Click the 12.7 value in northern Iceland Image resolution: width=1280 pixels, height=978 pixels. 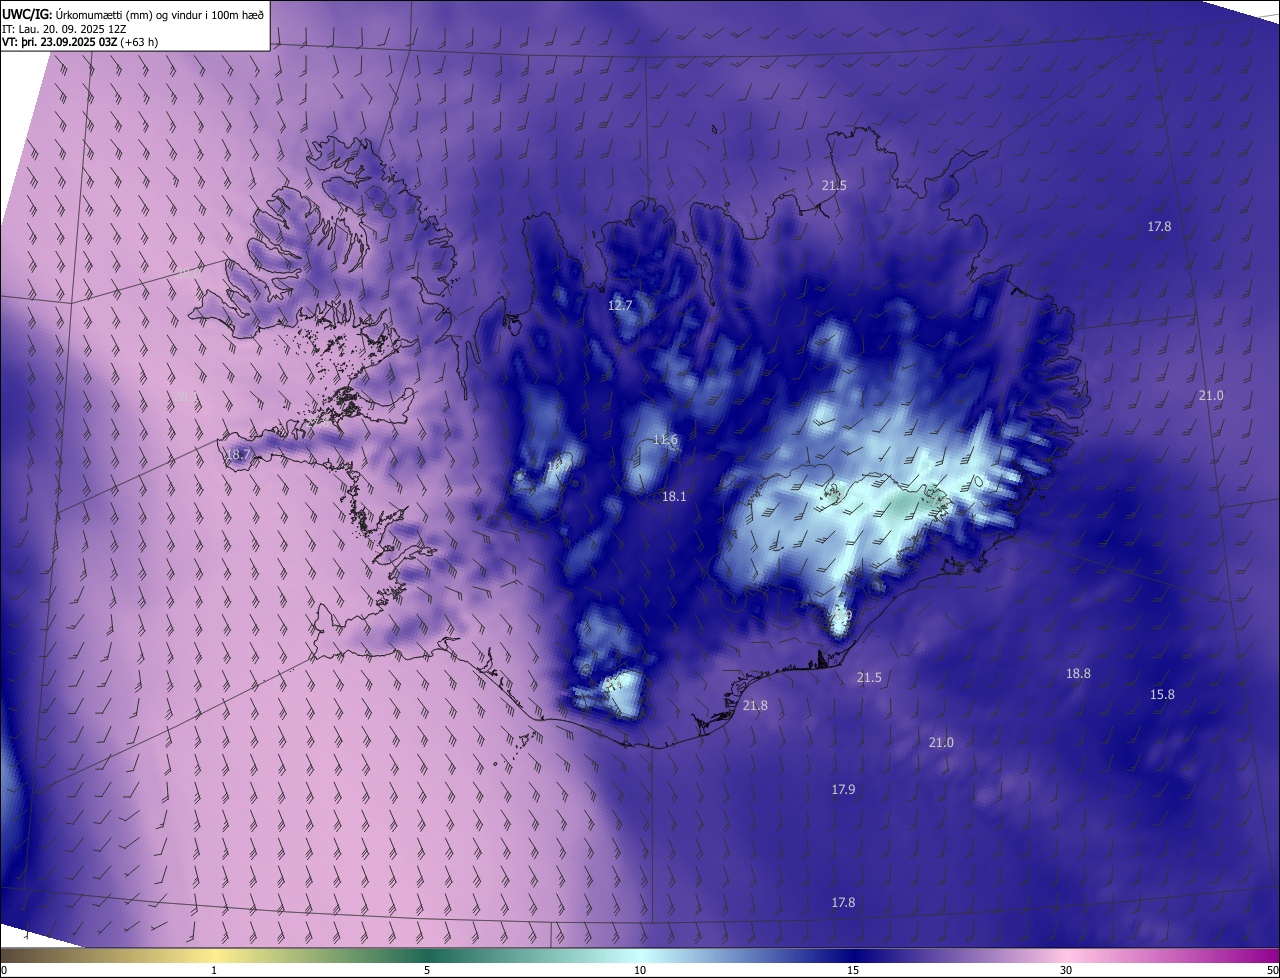pos(620,305)
